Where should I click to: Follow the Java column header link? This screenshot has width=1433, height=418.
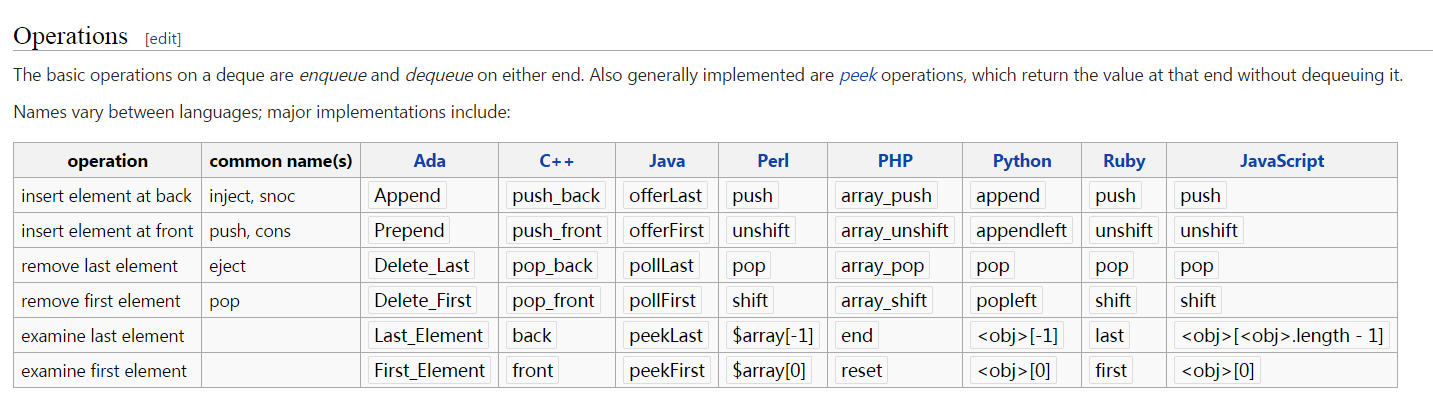(x=666, y=160)
